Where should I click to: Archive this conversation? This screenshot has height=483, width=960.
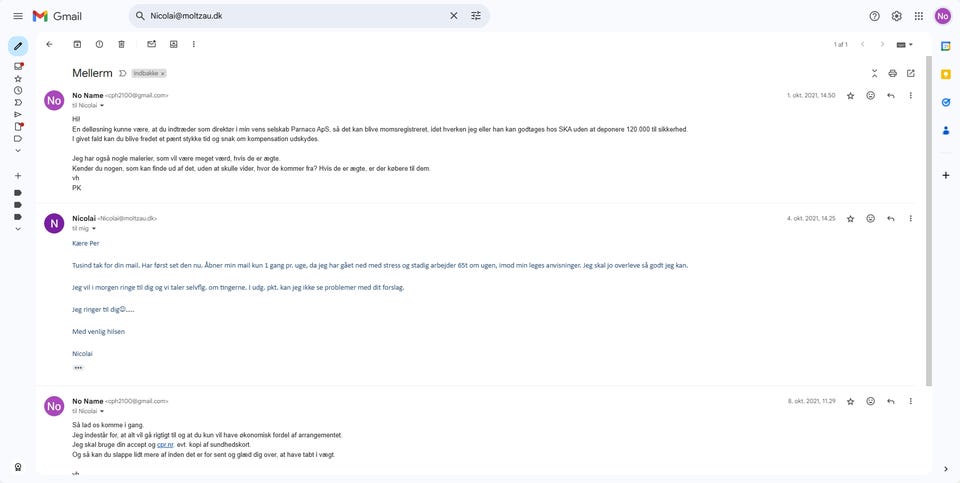coord(77,44)
